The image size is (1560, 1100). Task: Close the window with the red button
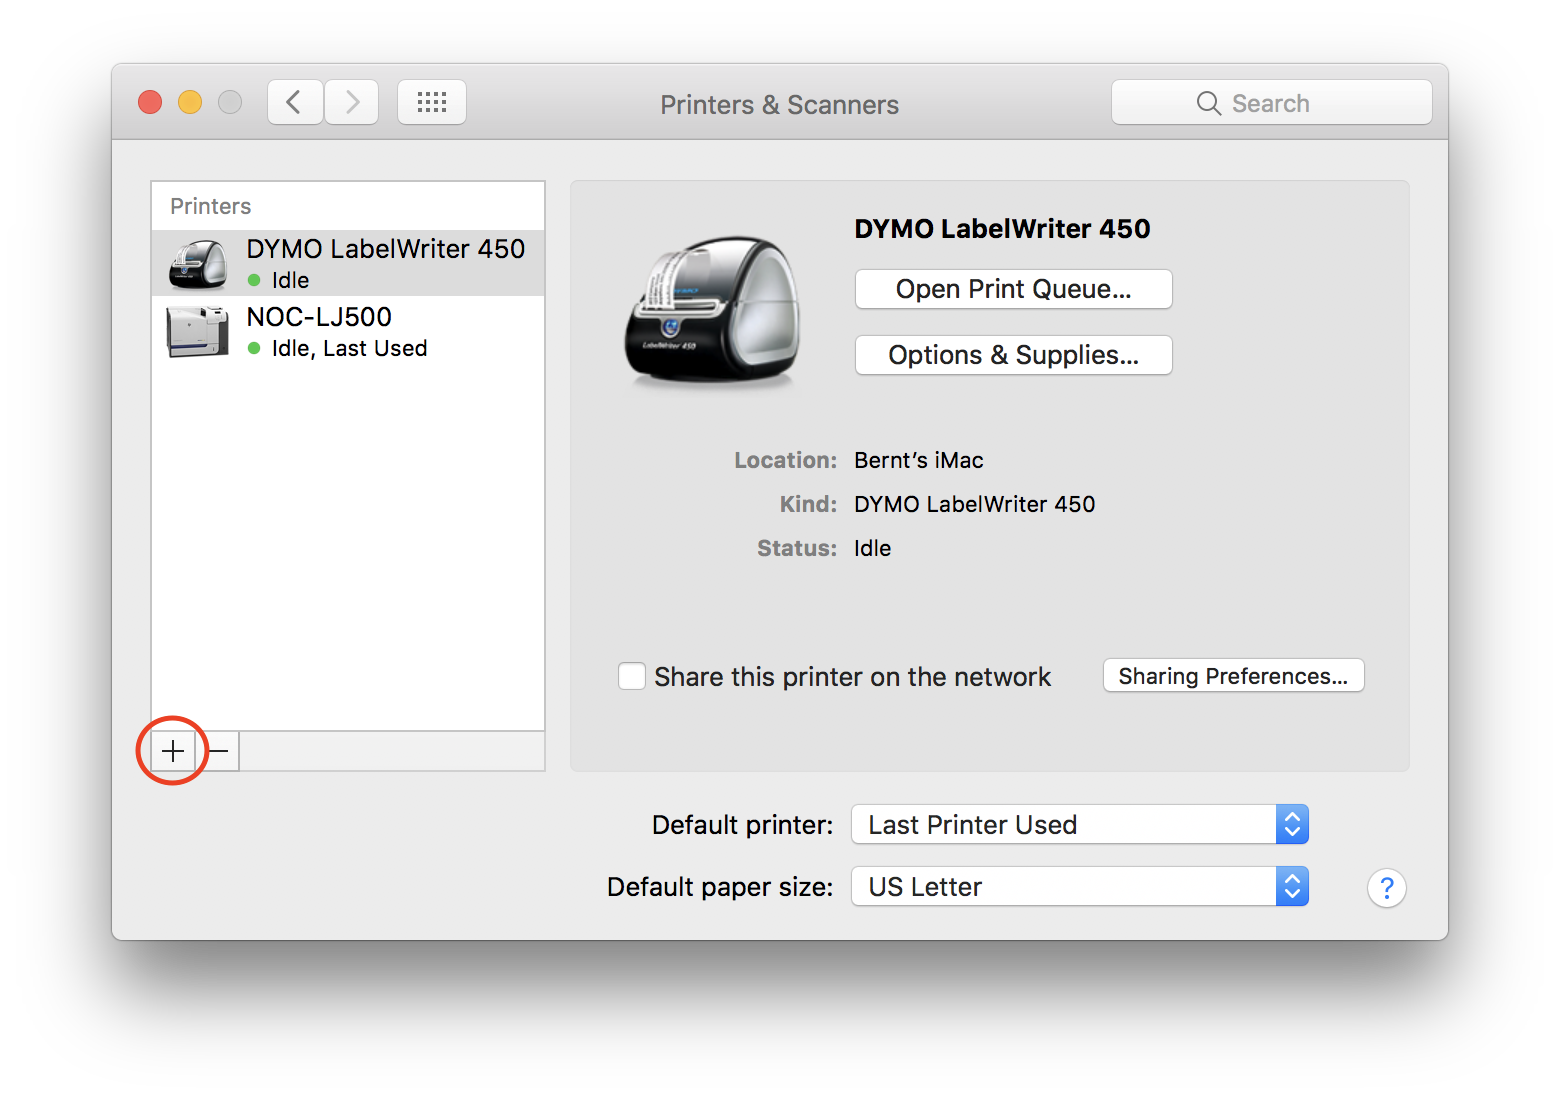[150, 102]
